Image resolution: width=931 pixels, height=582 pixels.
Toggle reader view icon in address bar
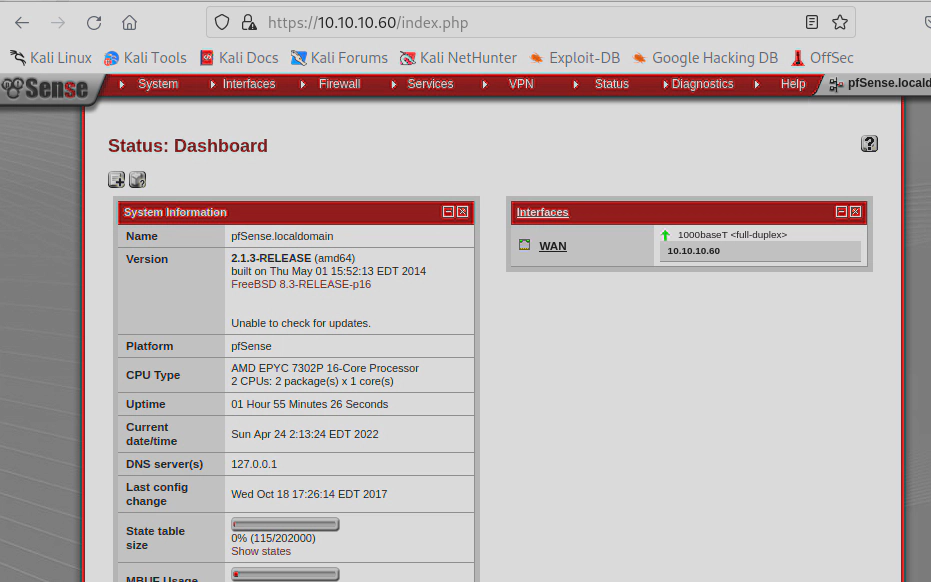point(812,22)
